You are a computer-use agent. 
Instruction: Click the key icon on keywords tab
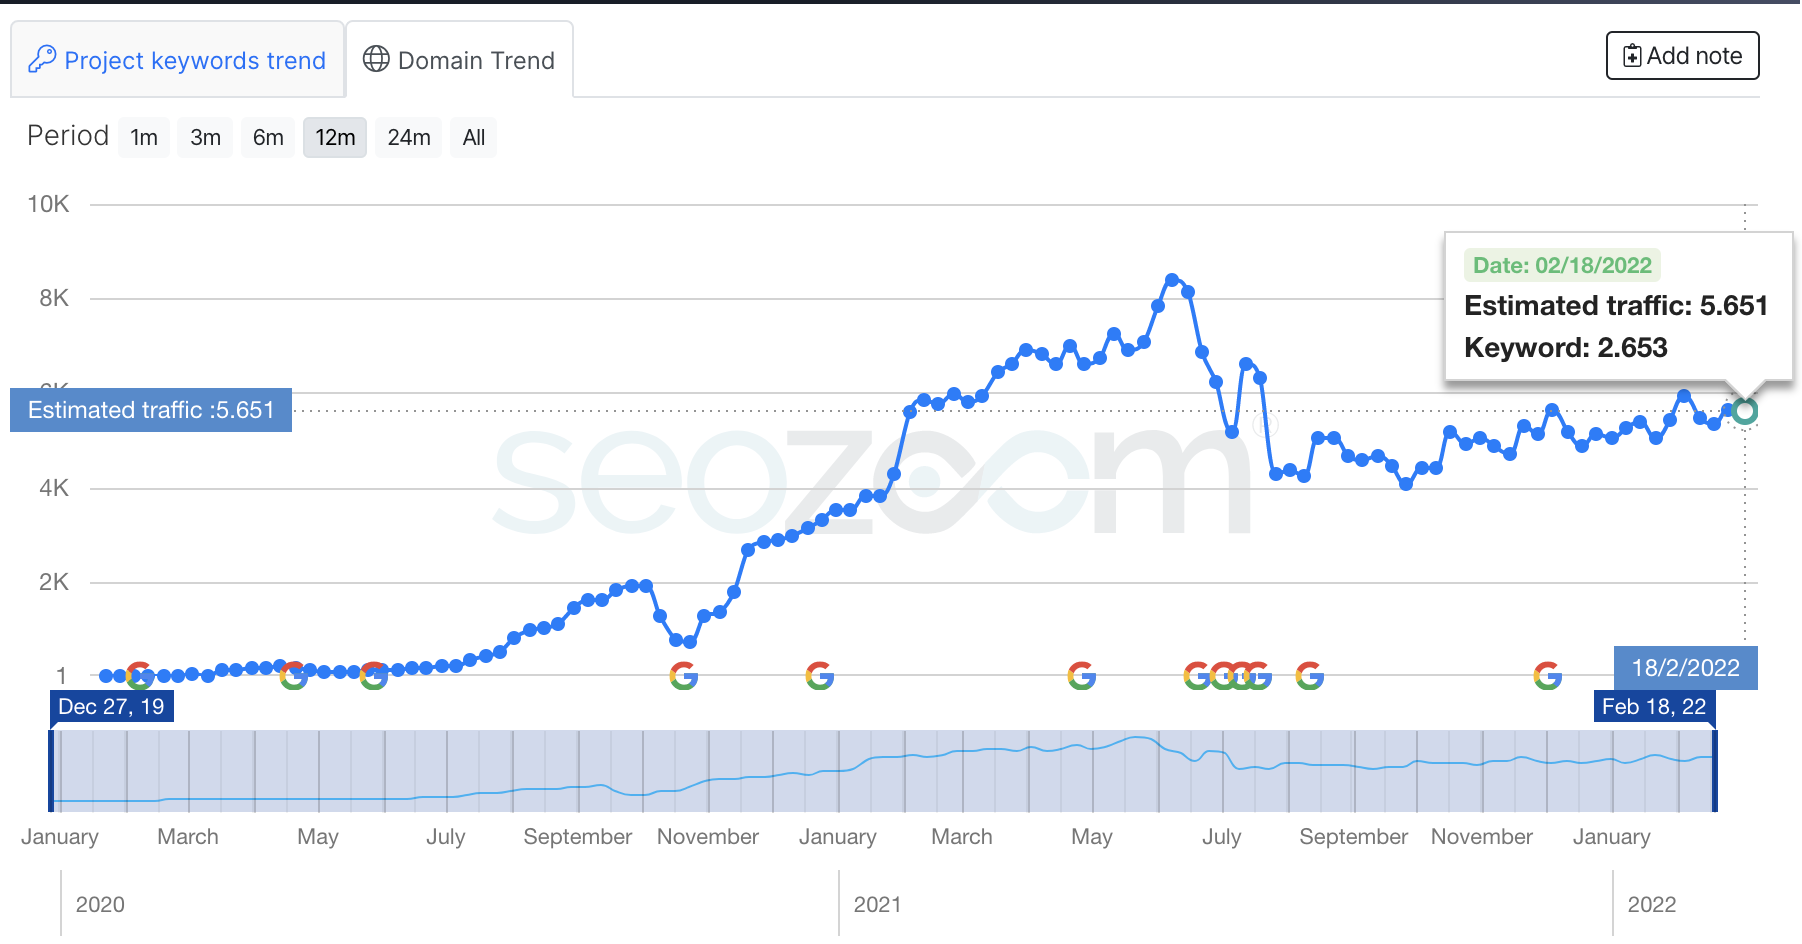(x=42, y=59)
